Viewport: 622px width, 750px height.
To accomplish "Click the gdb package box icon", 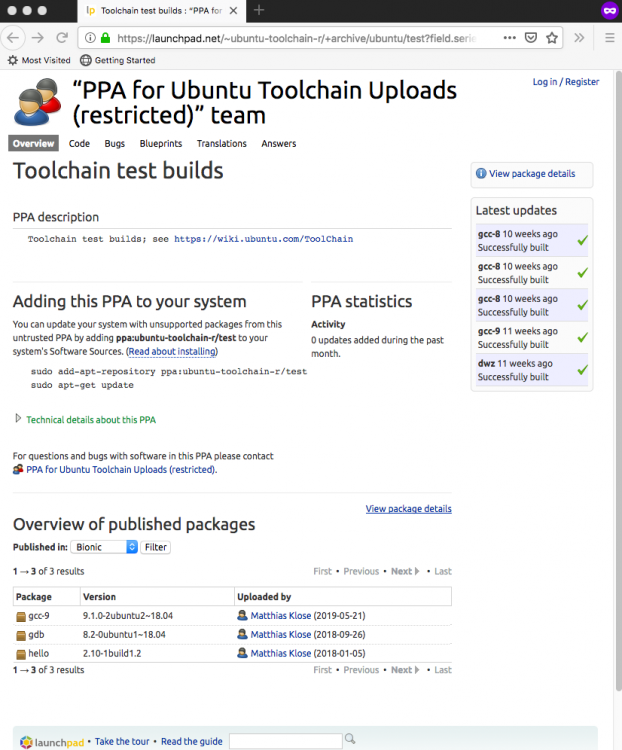I will (x=21, y=635).
